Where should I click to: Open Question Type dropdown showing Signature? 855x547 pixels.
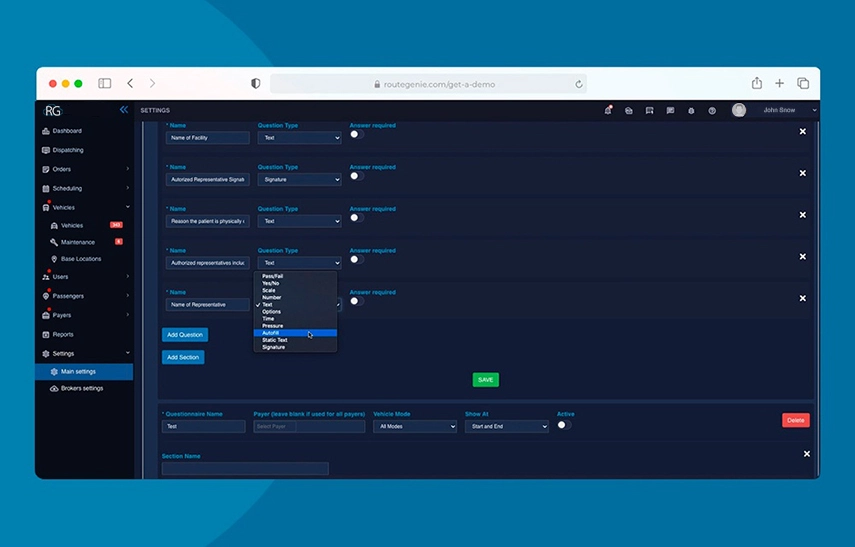pos(299,179)
